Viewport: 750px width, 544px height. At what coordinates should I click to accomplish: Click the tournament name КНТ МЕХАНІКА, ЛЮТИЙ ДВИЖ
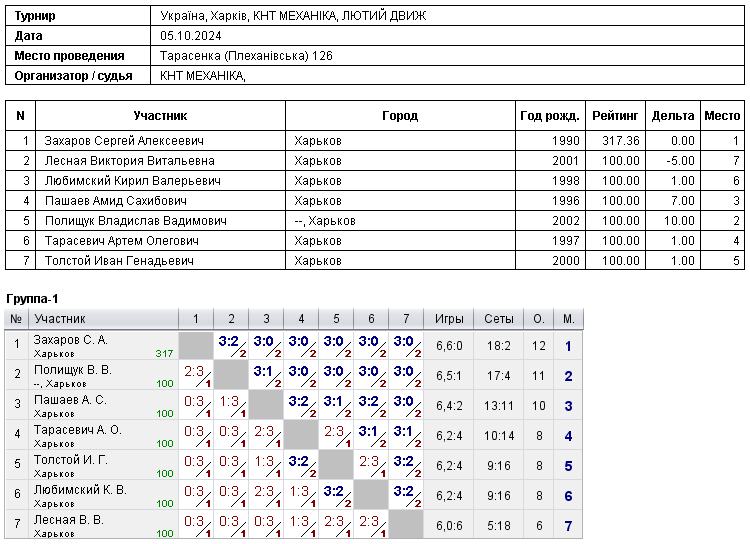point(339,16)
